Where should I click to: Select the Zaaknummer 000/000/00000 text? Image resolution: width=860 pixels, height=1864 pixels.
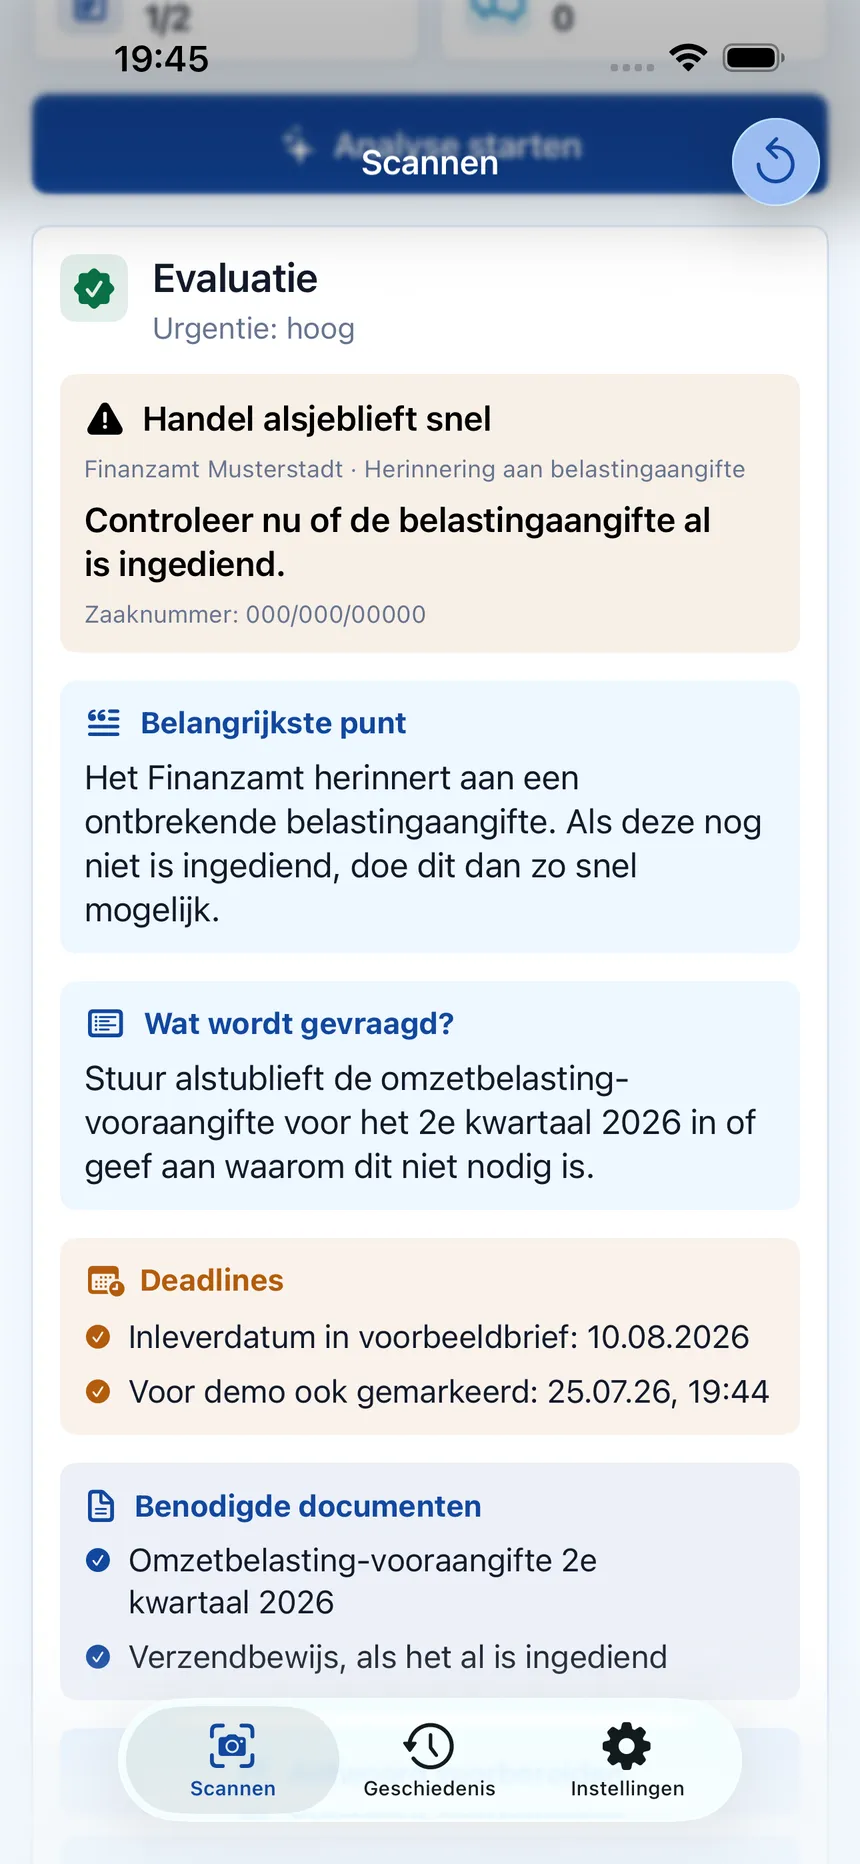(255, 614)
